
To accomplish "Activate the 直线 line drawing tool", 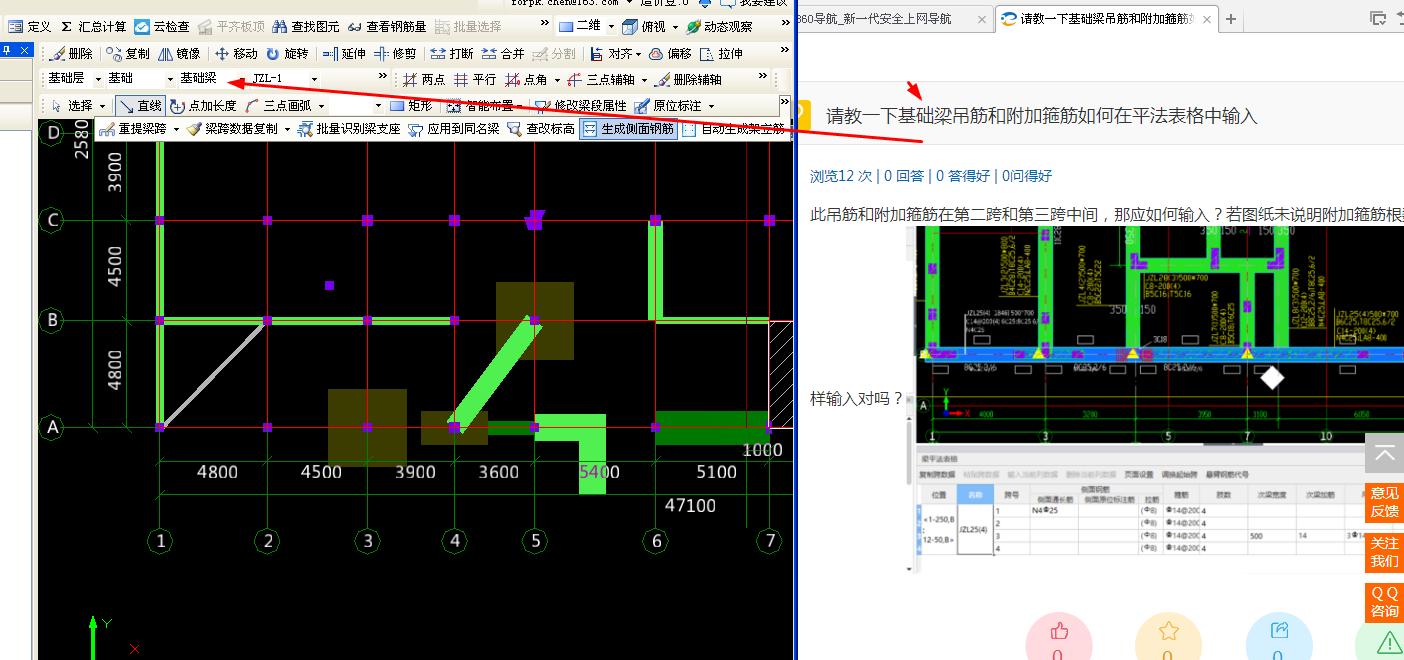I will [140, 106].
